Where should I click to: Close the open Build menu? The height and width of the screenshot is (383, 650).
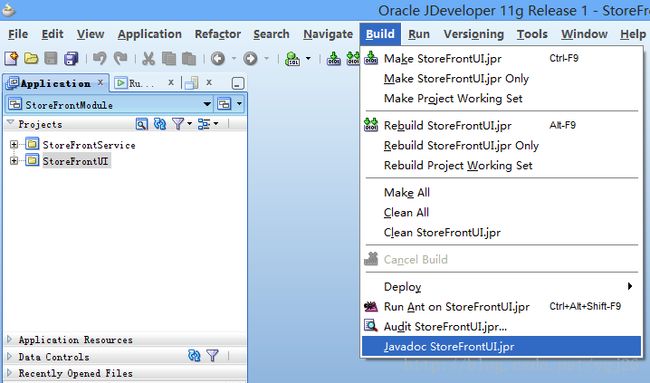(380, 34)
